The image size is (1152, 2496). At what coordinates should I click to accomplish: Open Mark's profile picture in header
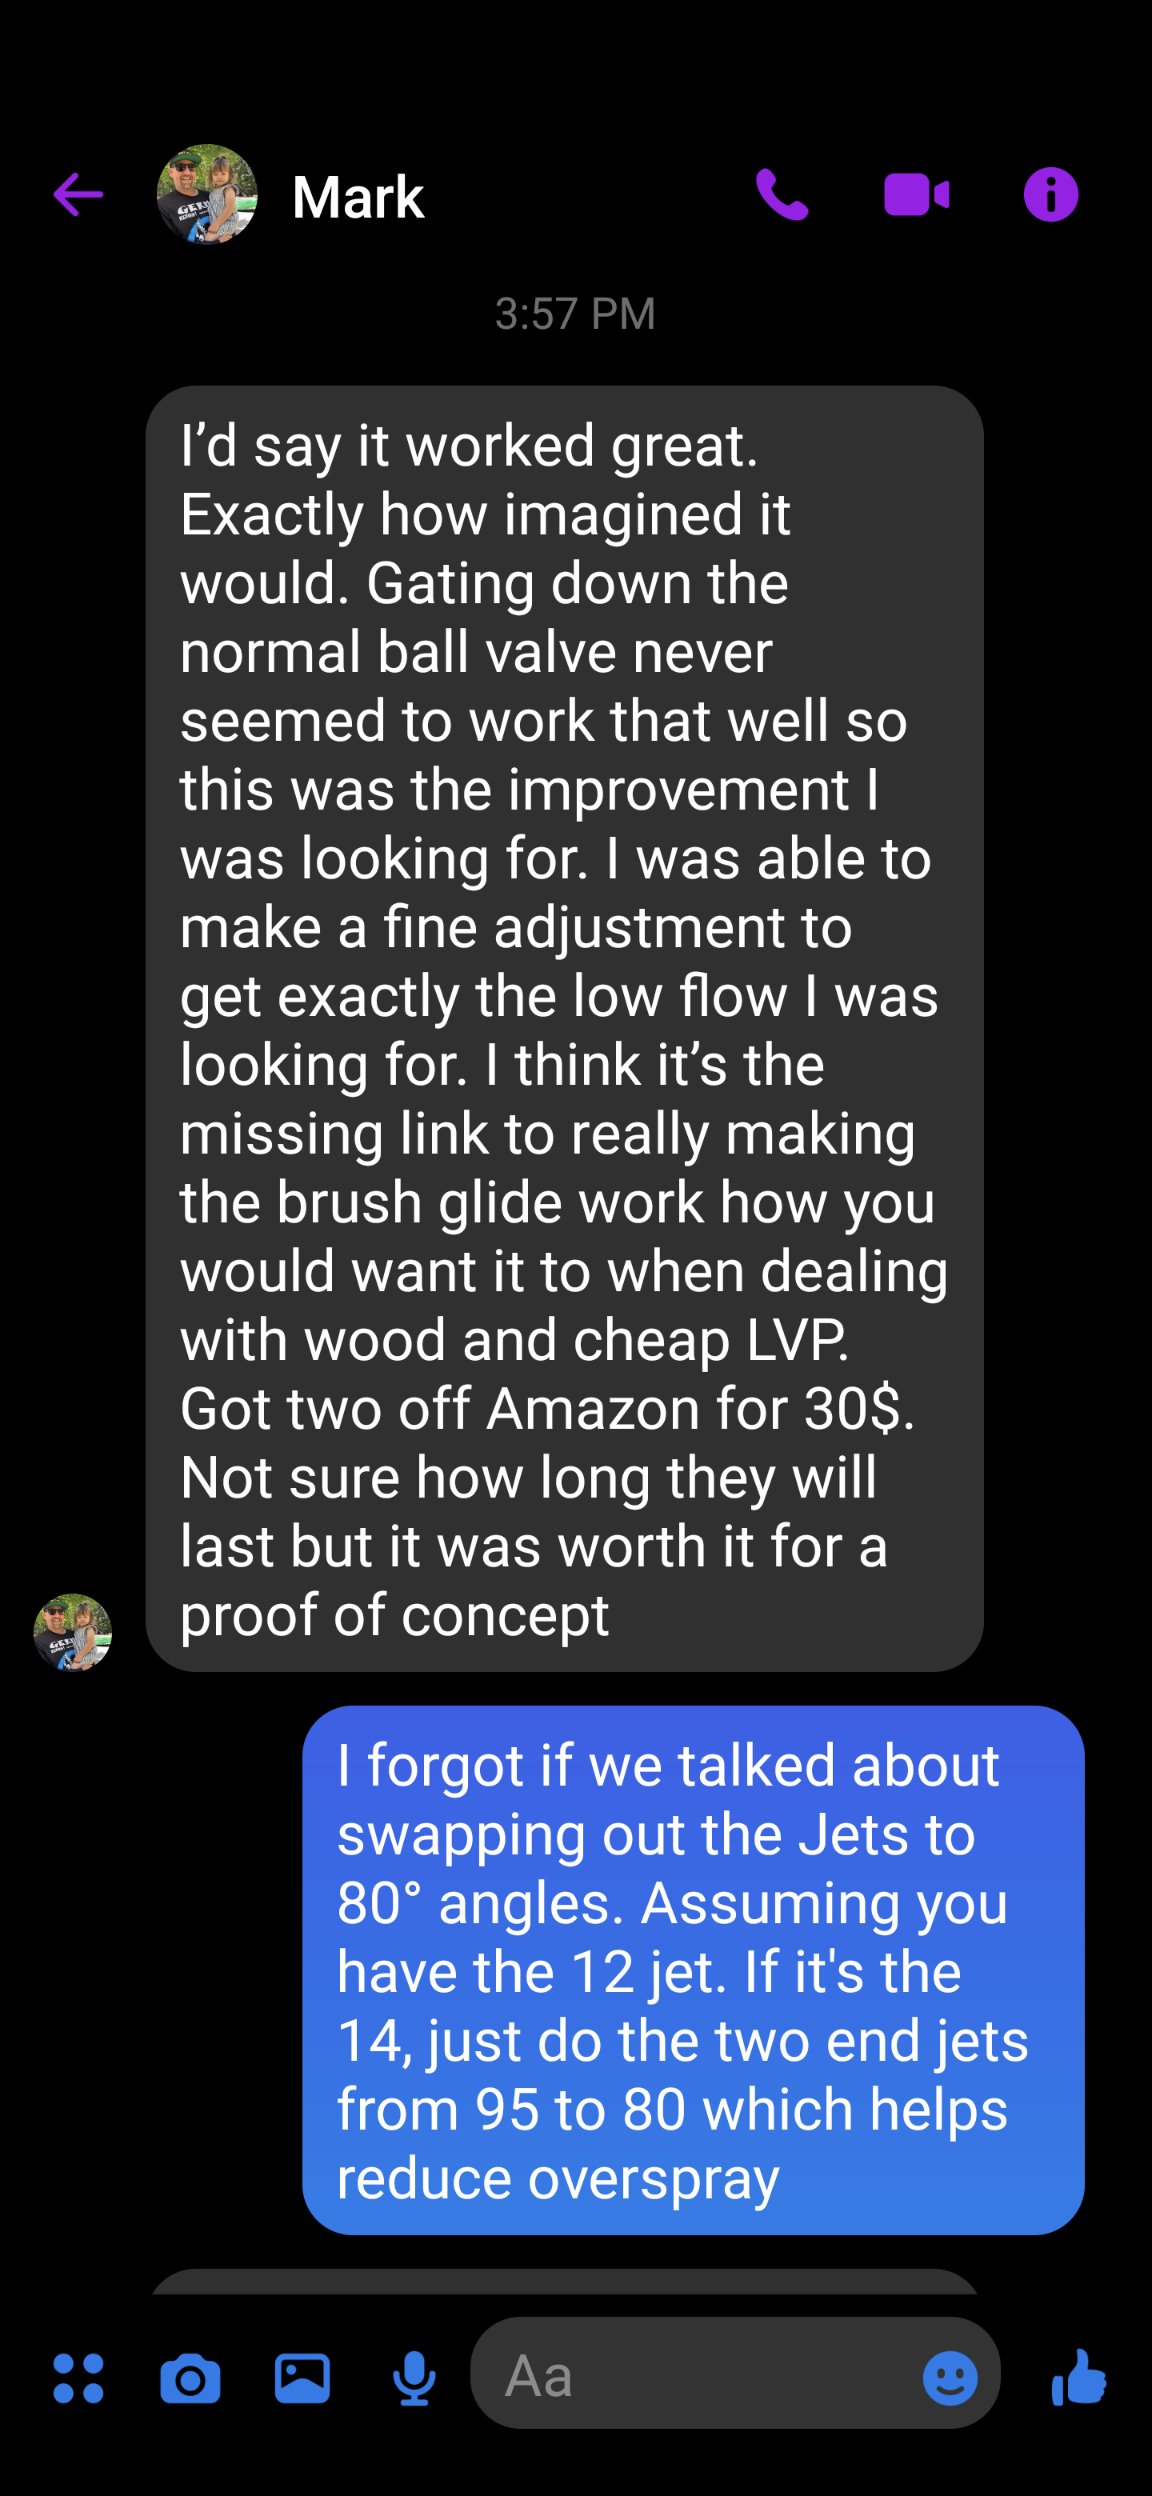(207, 194)
